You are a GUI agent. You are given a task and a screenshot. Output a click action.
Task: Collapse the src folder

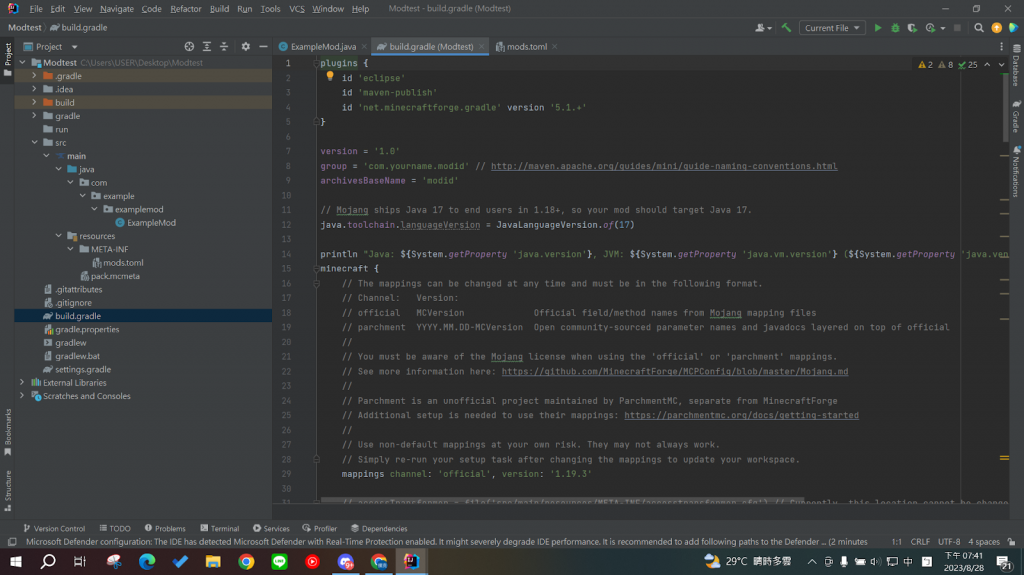tap(34, 142)
